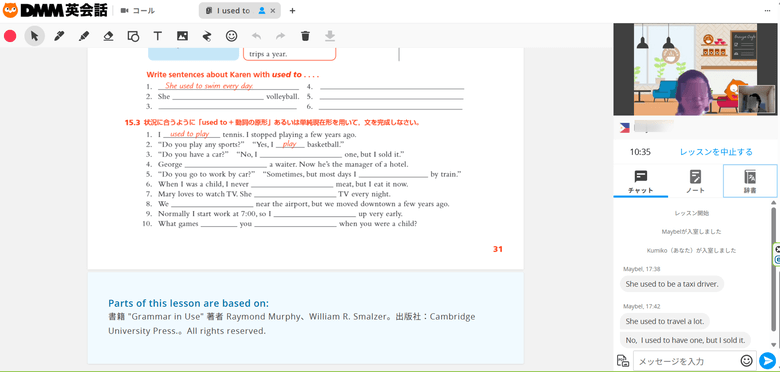This screenshot has width=780, height=372.
Task: Clear drawings with the trash icon
Action: 305,36
